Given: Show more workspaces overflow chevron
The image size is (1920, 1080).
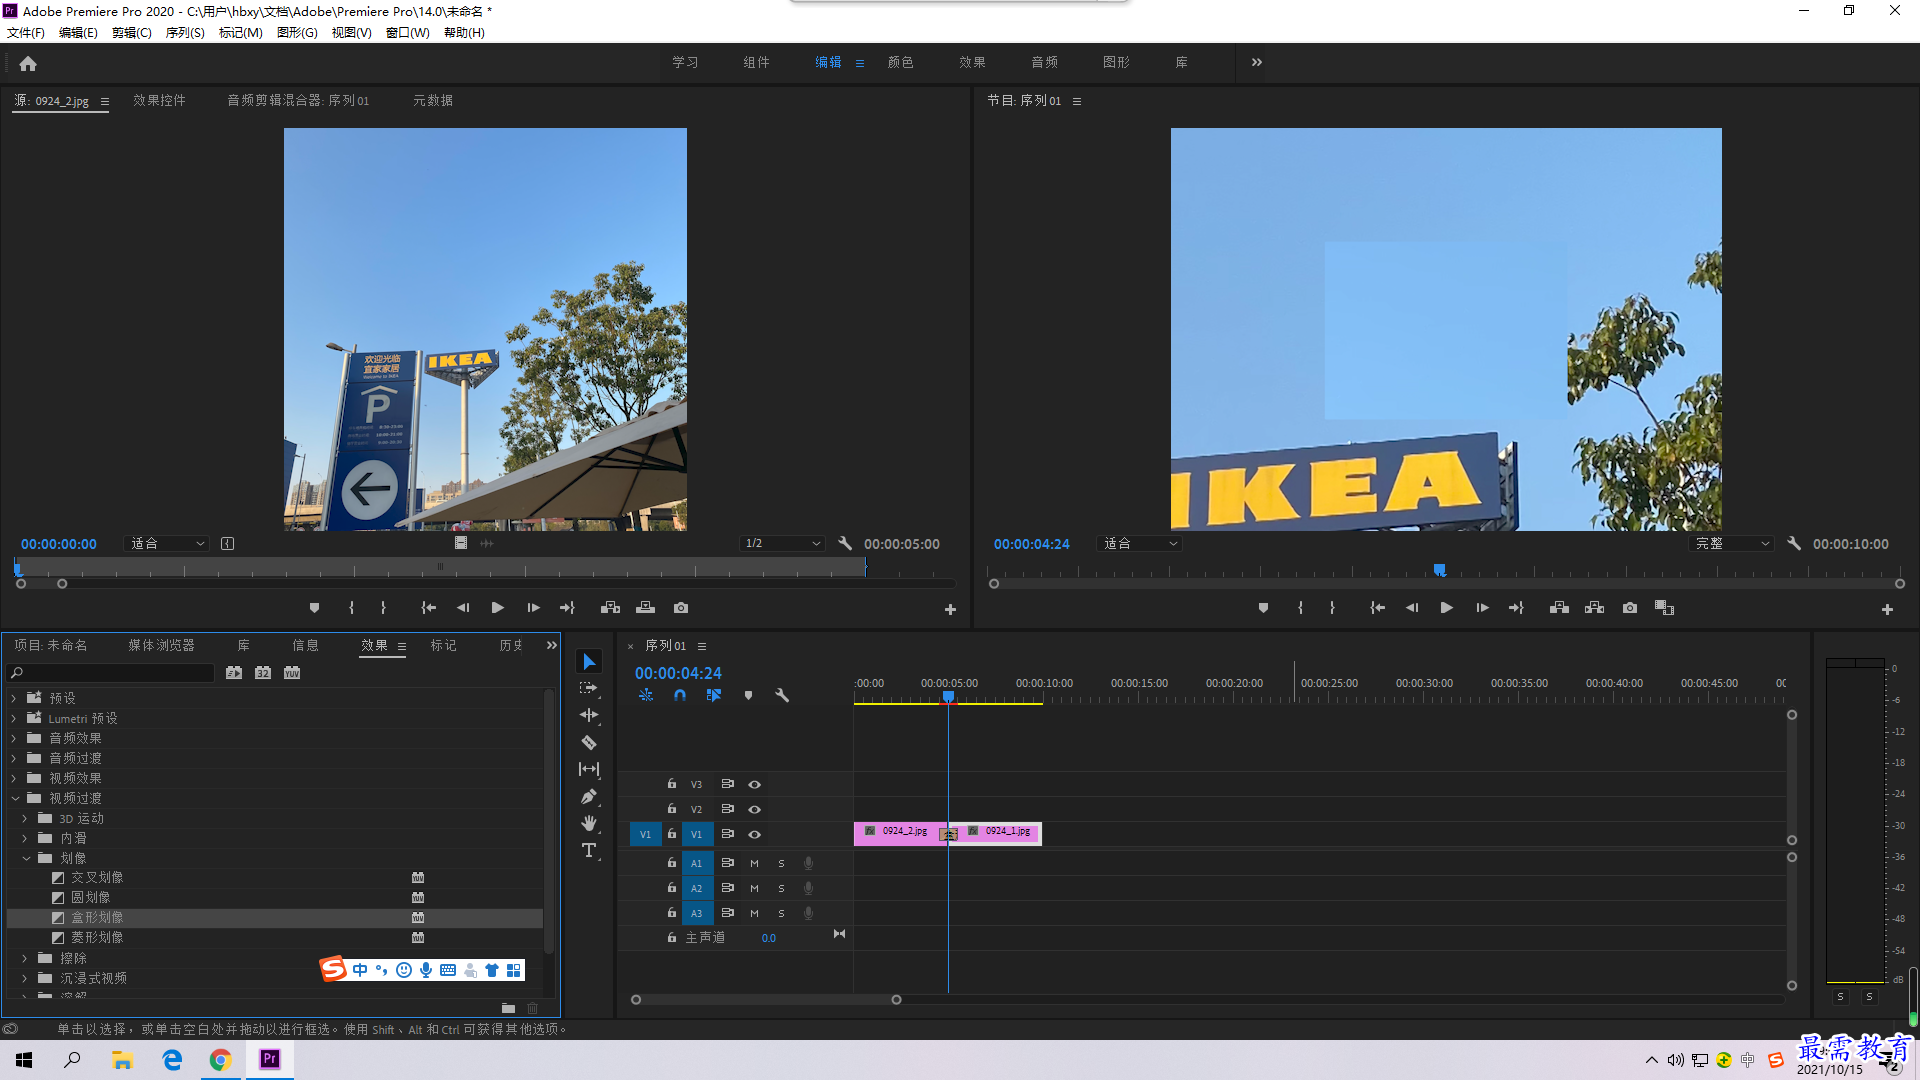Looking at the screenshot, I should point(1257,62).
